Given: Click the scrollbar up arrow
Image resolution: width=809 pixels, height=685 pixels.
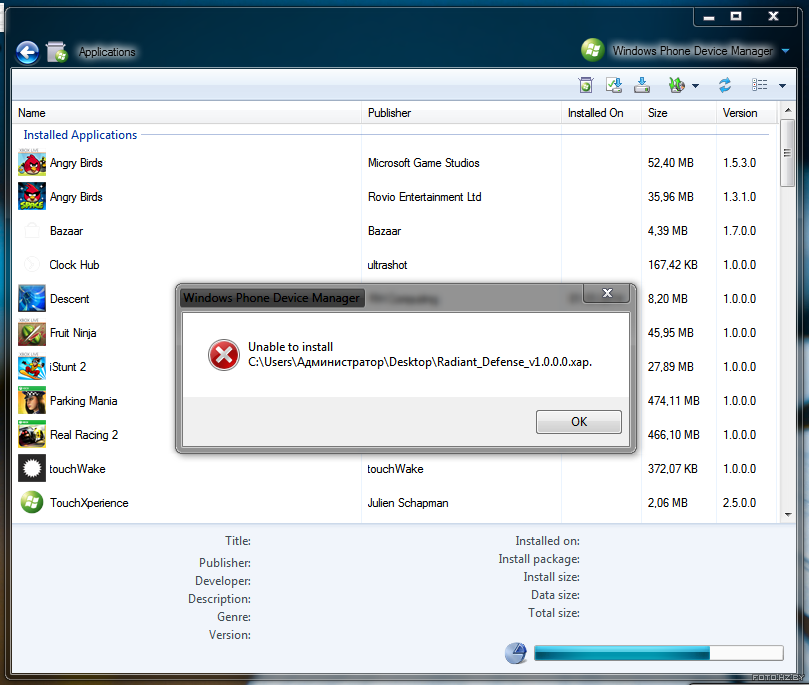Looking at the screenshot, I should coord(787,110).
